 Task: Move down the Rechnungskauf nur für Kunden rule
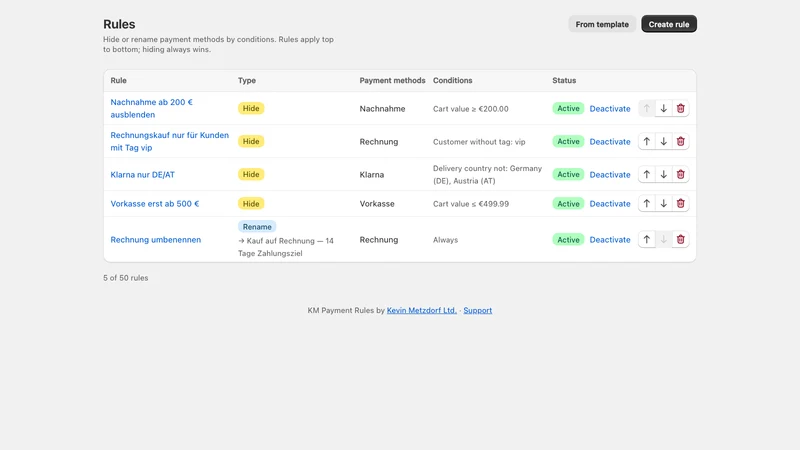(663, 141)
